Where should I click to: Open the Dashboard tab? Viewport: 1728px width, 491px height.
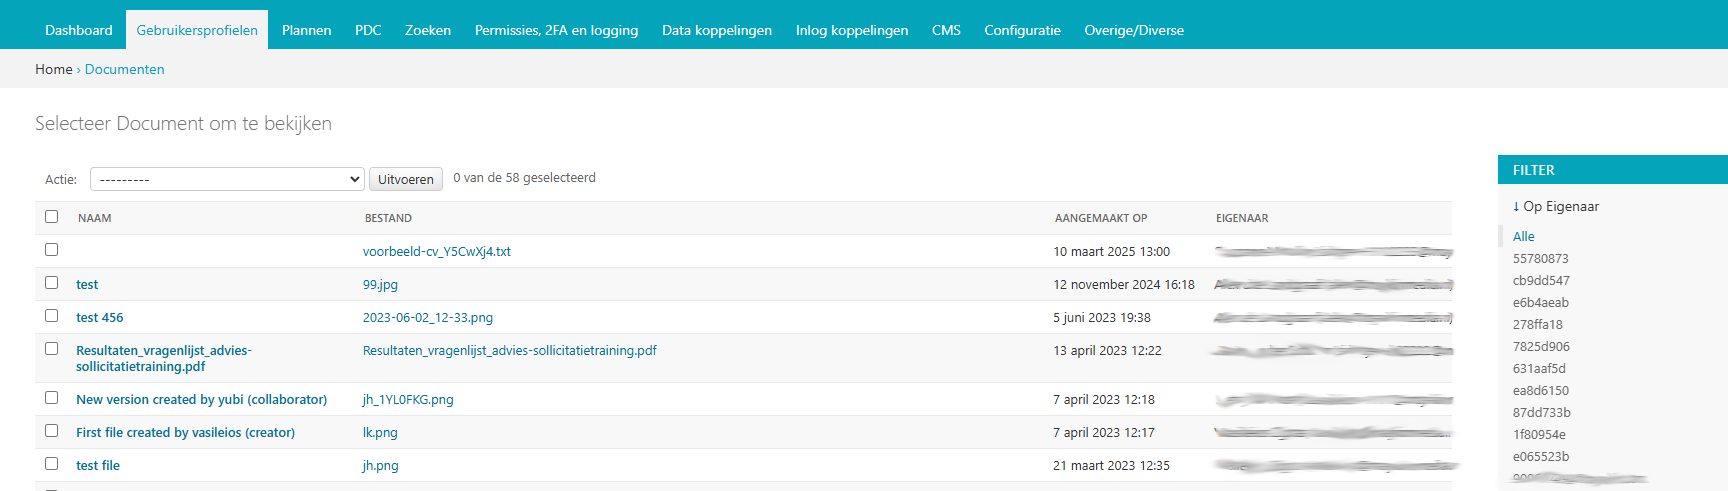pyautogui.click(x=78, y=30)
